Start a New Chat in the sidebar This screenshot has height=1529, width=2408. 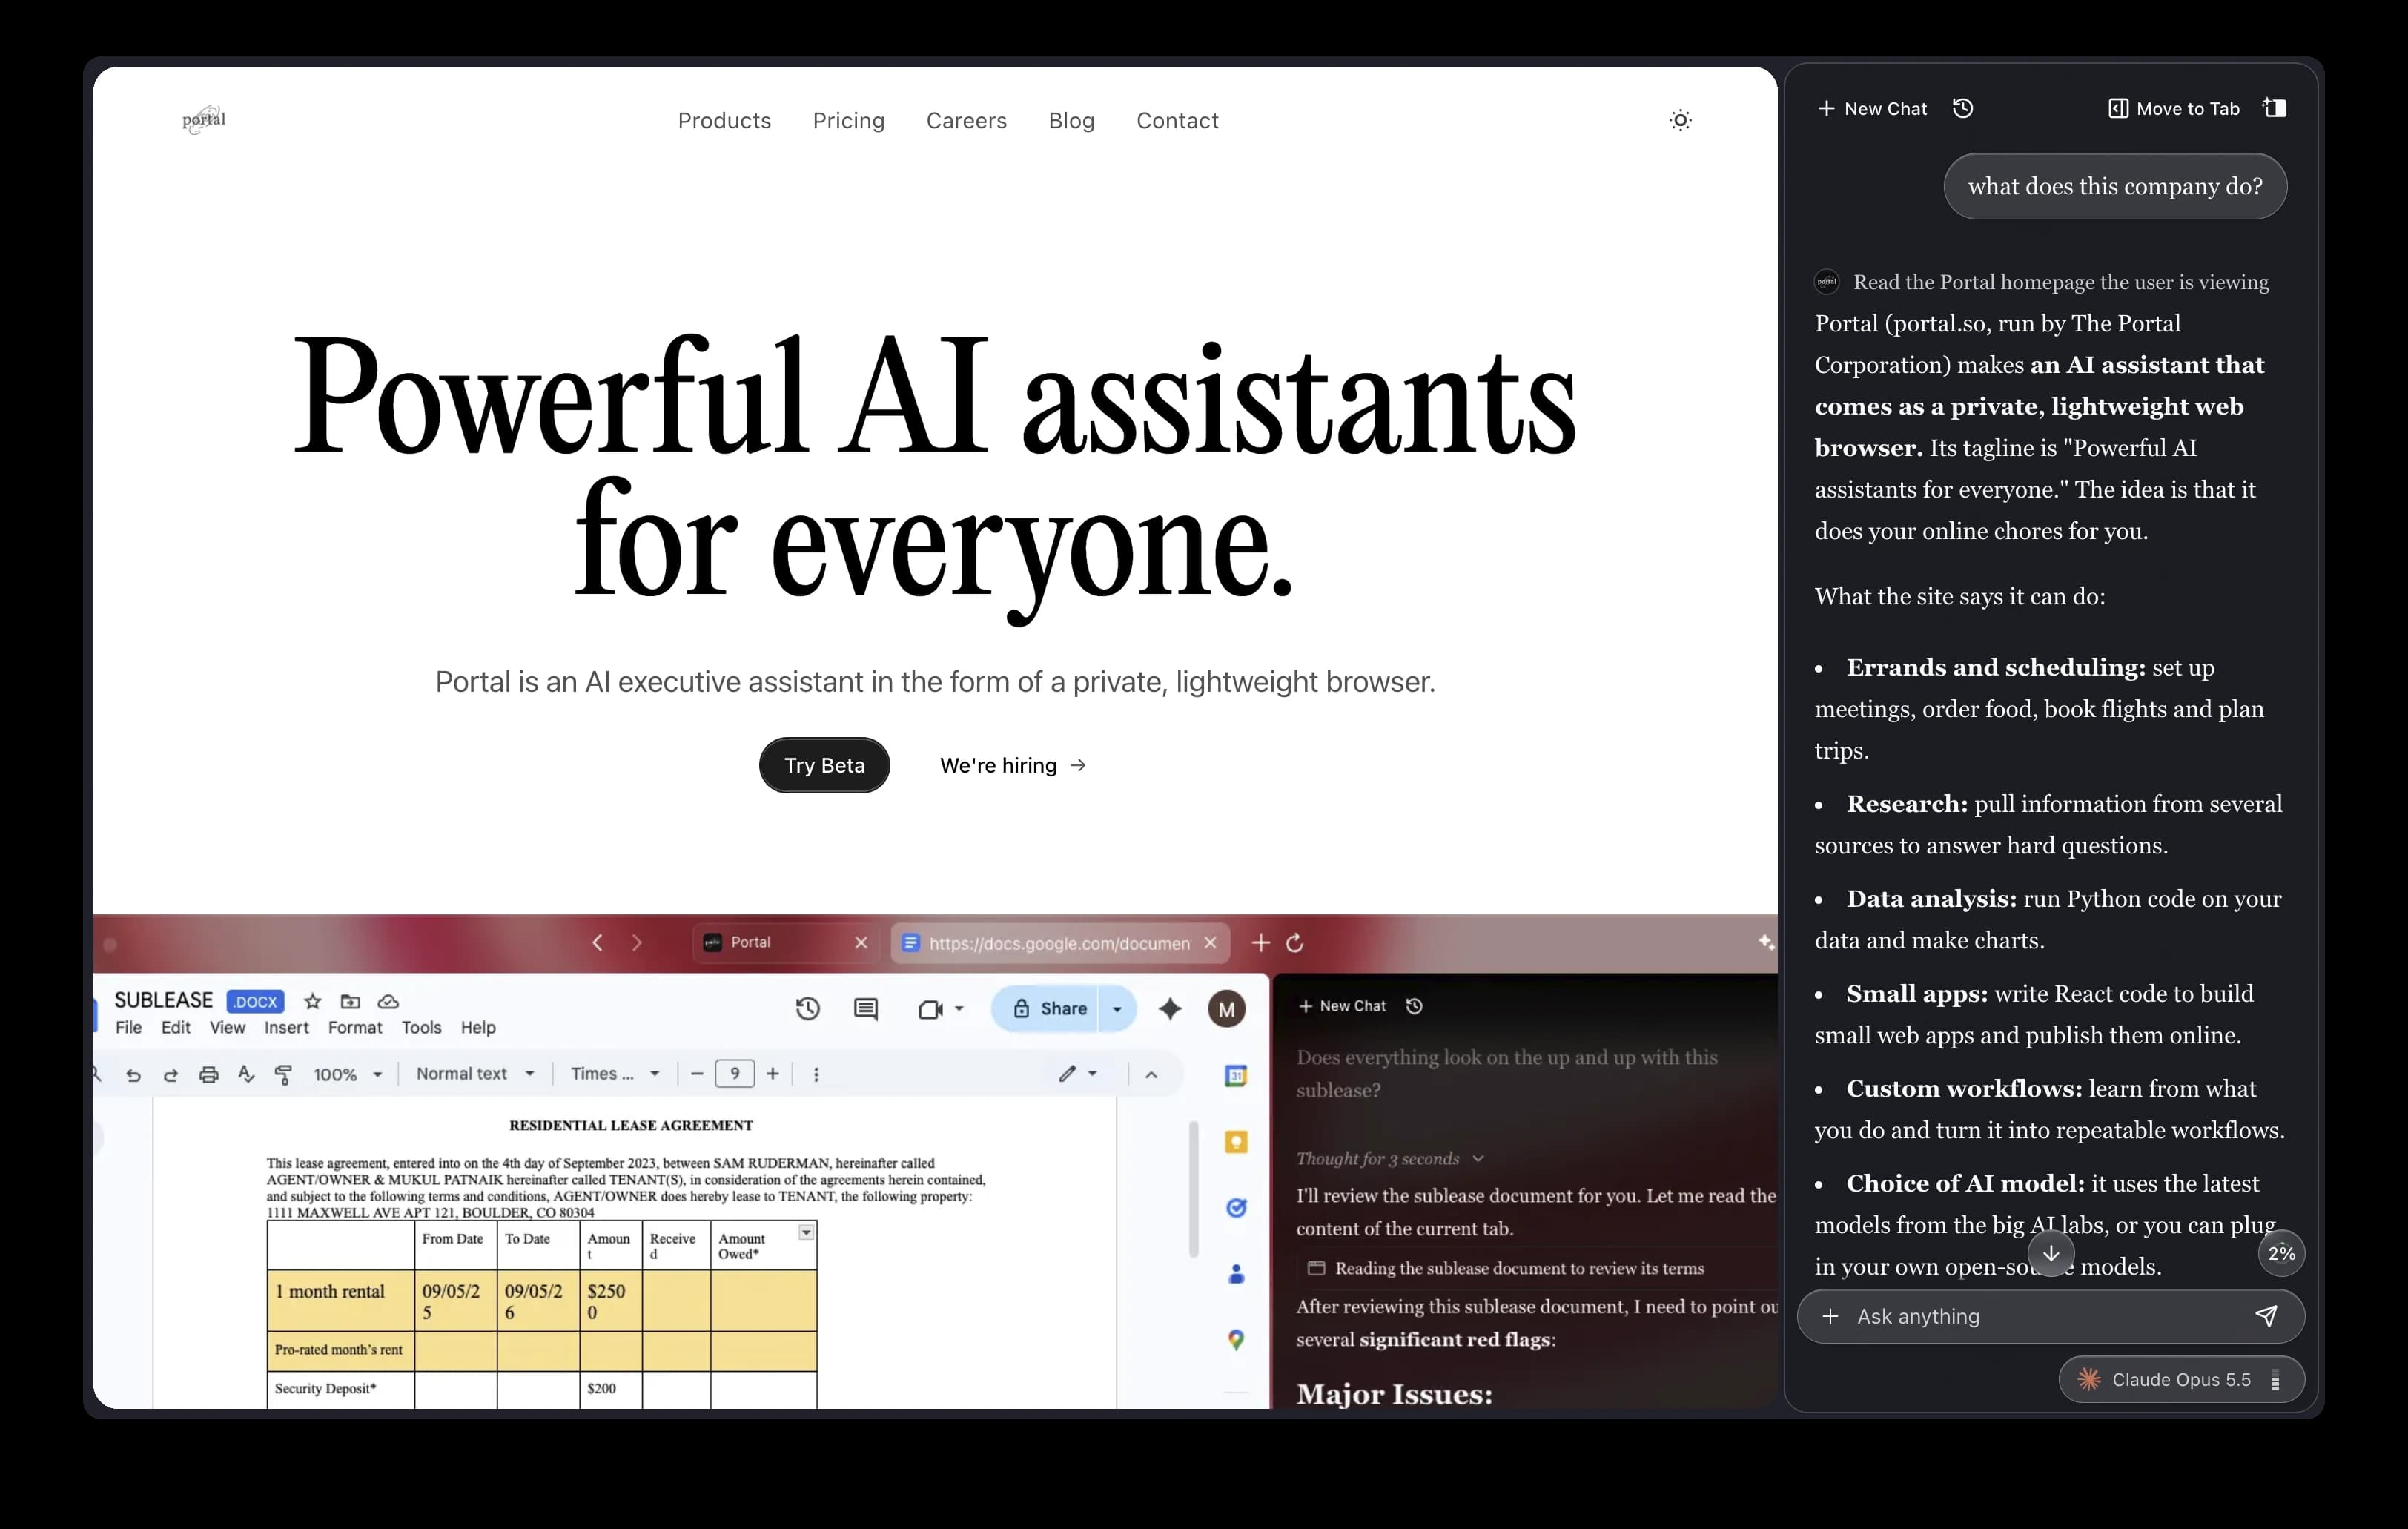[x=1872, y=108]
